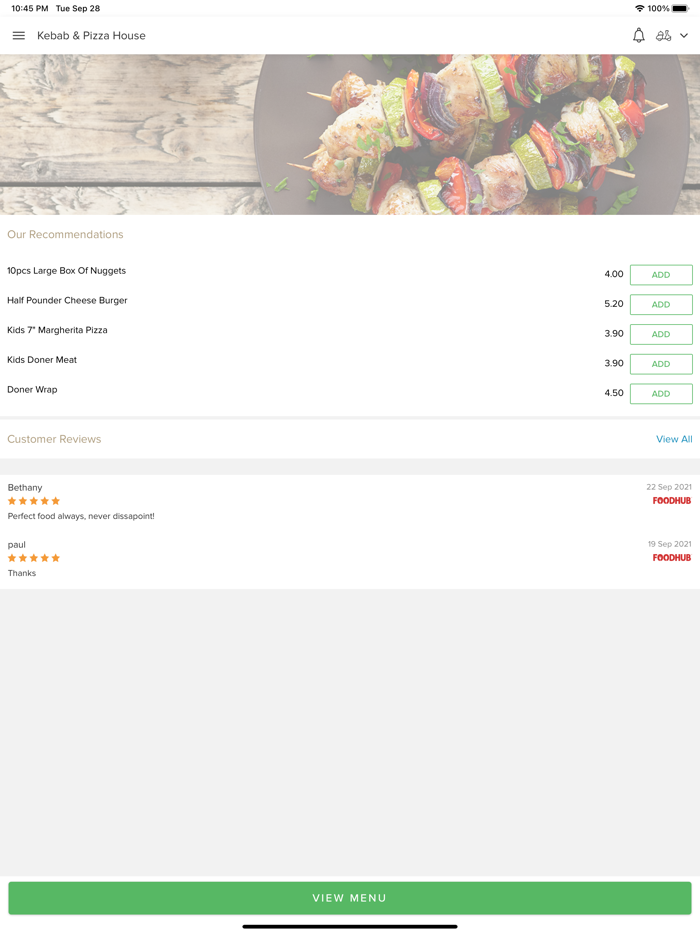Viewport: 700px width, 934px height.
Task: Open the hamburger menu
Action: [x=18, y=36]
